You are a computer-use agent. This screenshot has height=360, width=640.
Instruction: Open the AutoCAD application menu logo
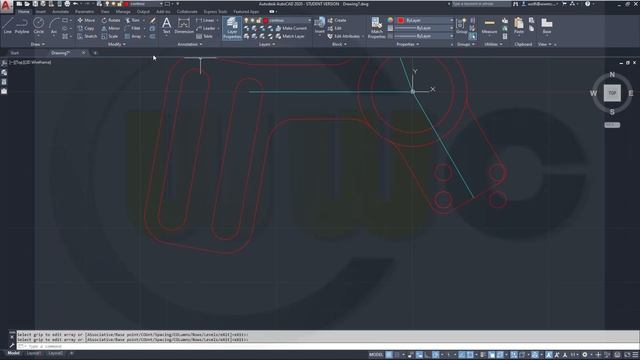(6, 6)
